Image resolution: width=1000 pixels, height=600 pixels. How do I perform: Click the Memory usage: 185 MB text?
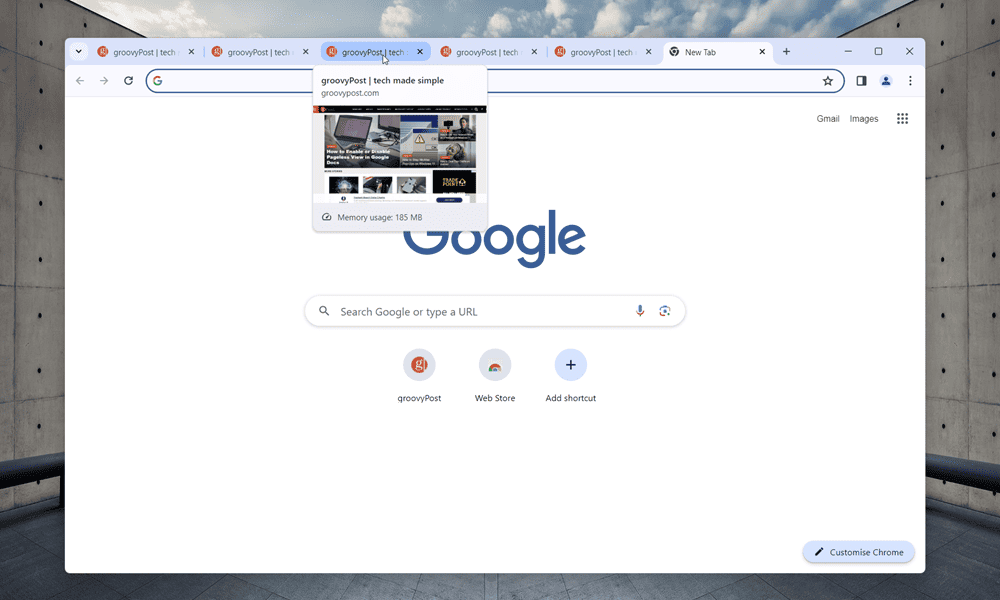[379, 217]
